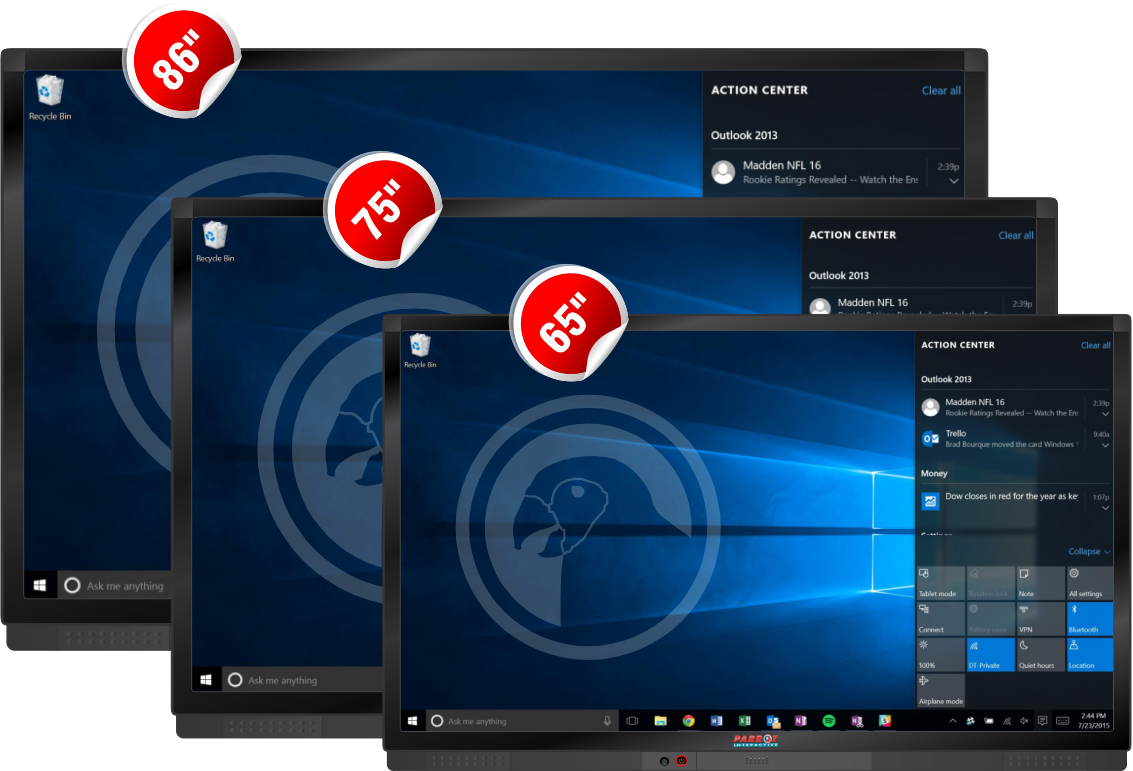
Task: Open Excel from the front screen taskbar
Action: tap(744, 720)
